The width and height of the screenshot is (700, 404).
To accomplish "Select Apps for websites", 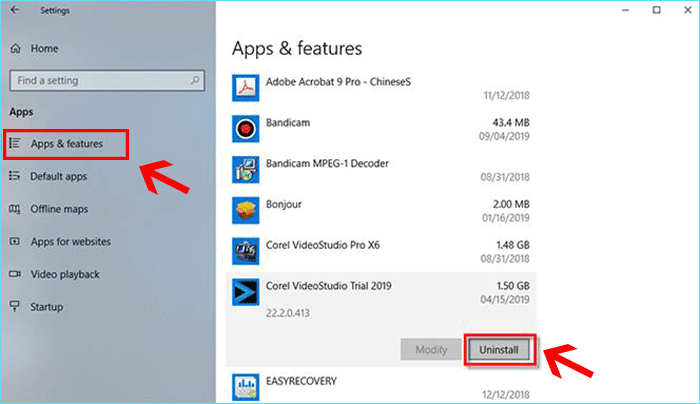I will 71,242.
